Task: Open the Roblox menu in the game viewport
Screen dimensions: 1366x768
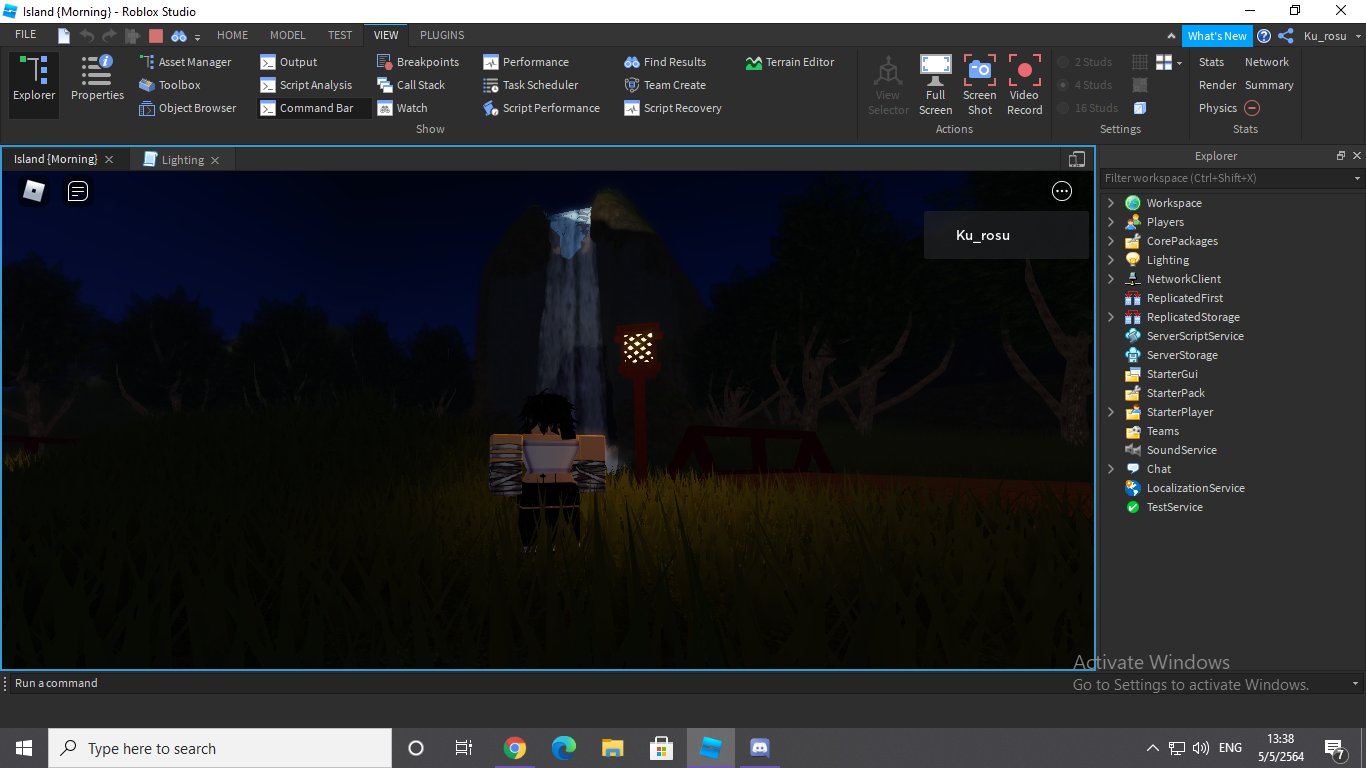Action: coord(34,191)
